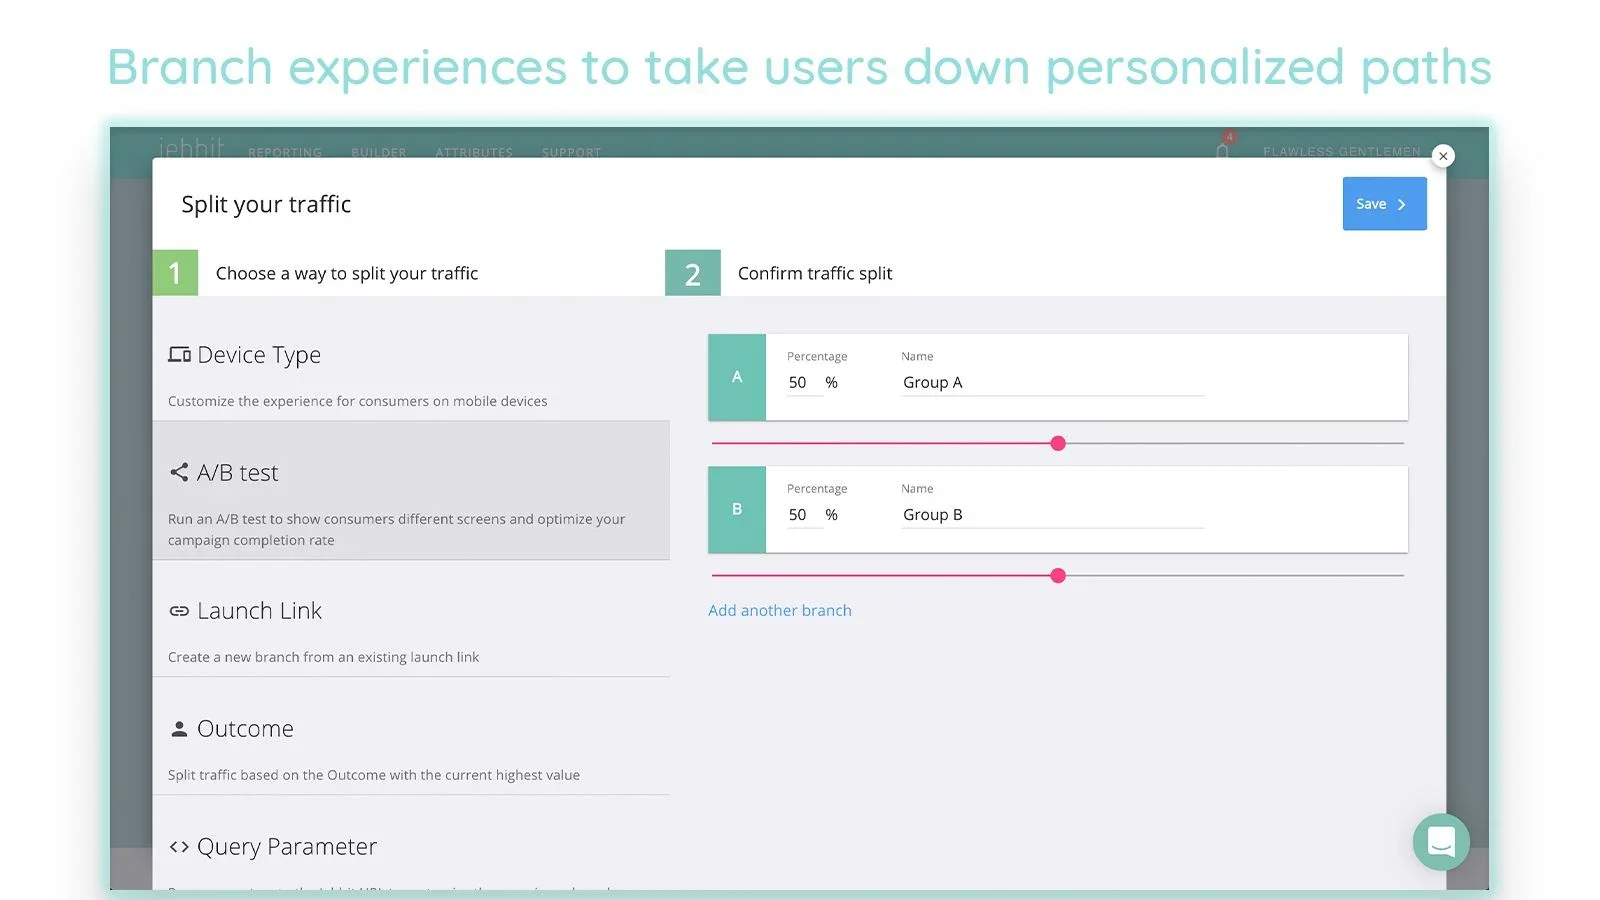This screenshot has width=1600, height=900.
Task: Select the Query Parameter split option
Action: coord(411,843)
